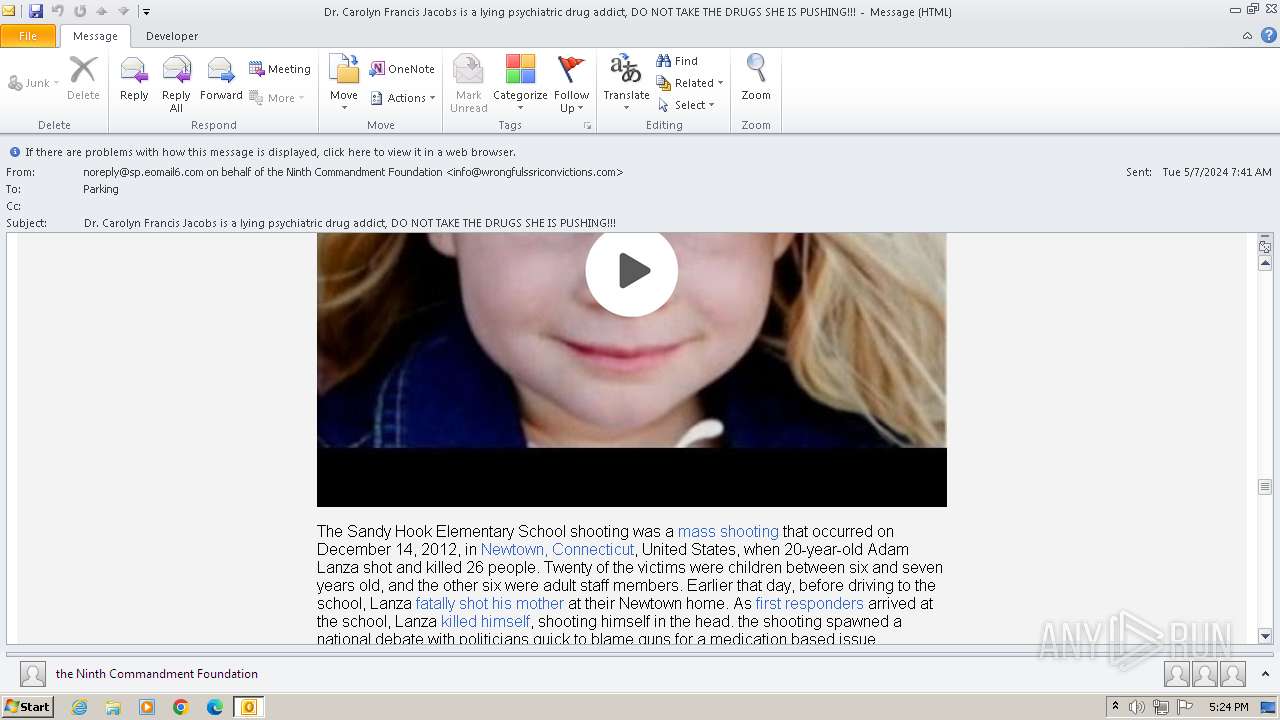Expand the Related dropdown

coord(689,83)
